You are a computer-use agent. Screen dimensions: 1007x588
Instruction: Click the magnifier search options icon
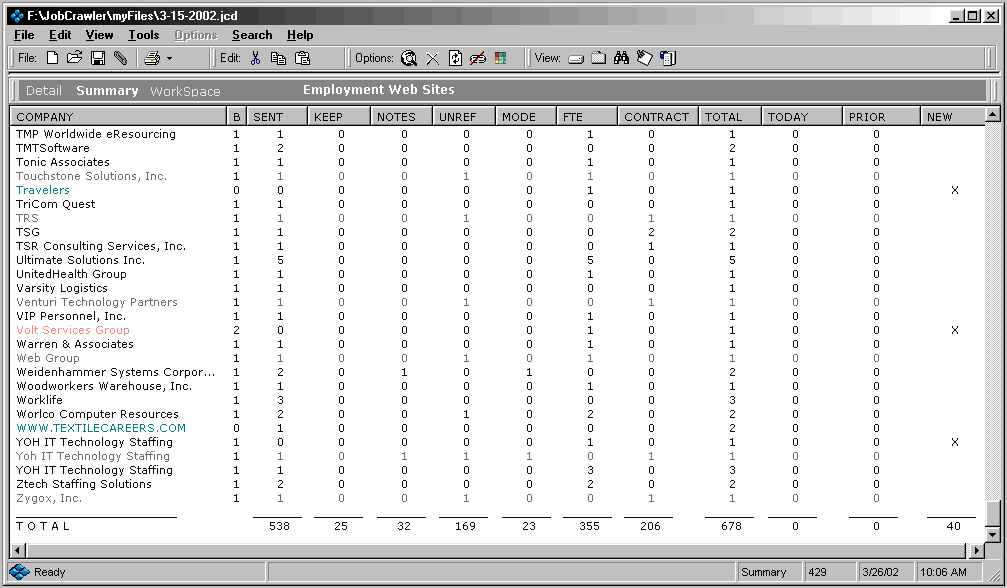pos(408,58)
